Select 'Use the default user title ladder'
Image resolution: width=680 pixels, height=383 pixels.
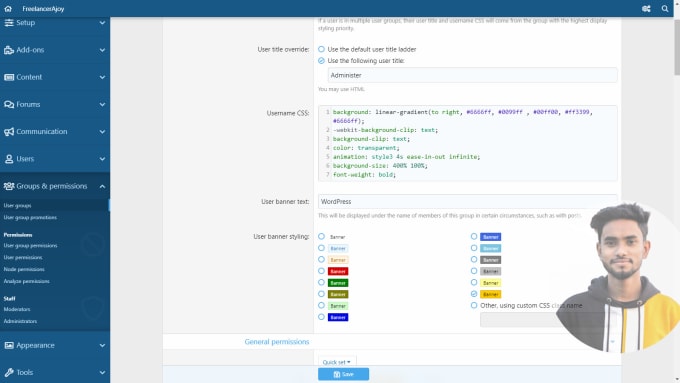(x=321, y=49)
